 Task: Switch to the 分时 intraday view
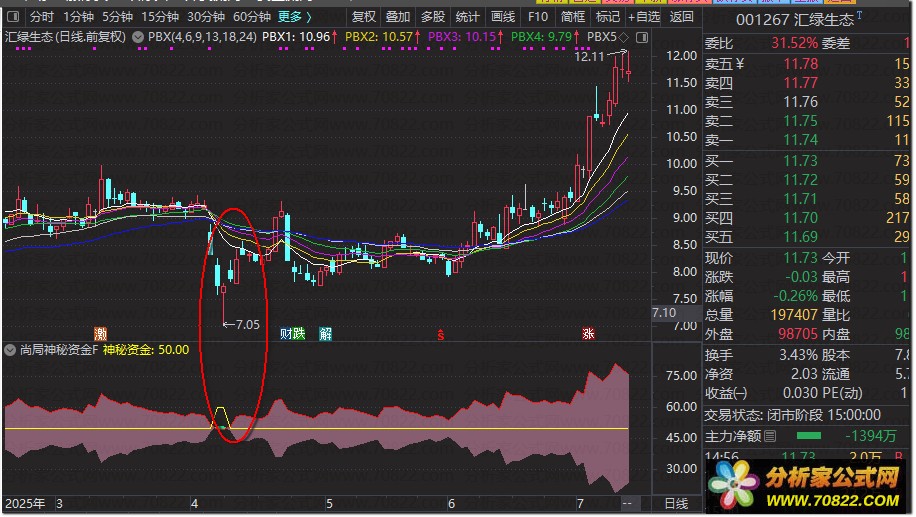click(x=42, y=17)
